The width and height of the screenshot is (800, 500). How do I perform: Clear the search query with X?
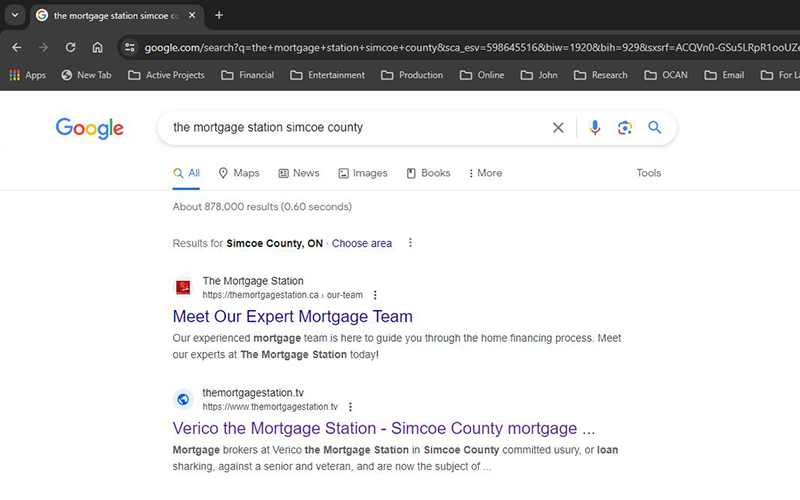click(558, 128)
